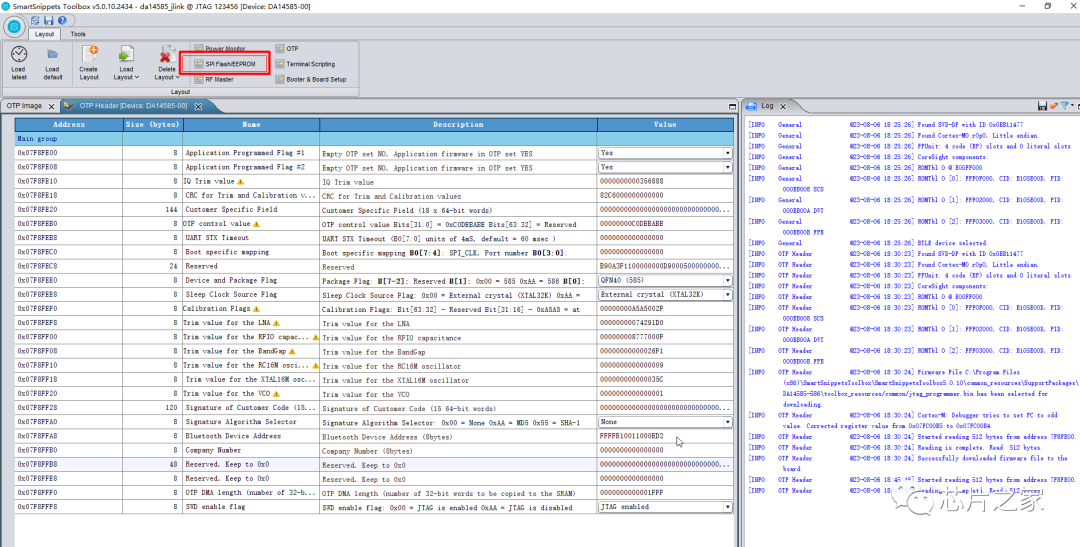Open Sleep Clock Source Flag dropdown

tap(727, 295)
